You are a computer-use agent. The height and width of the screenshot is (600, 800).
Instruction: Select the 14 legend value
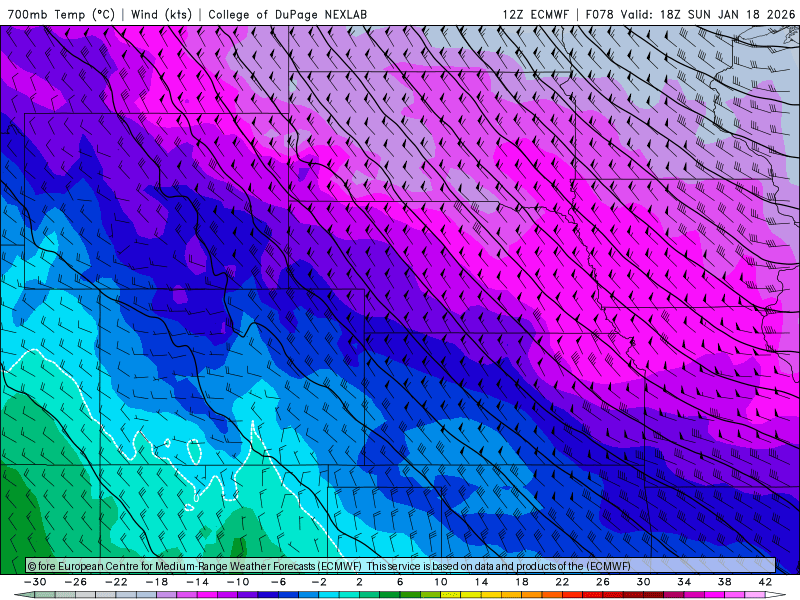tap(481, 582)
